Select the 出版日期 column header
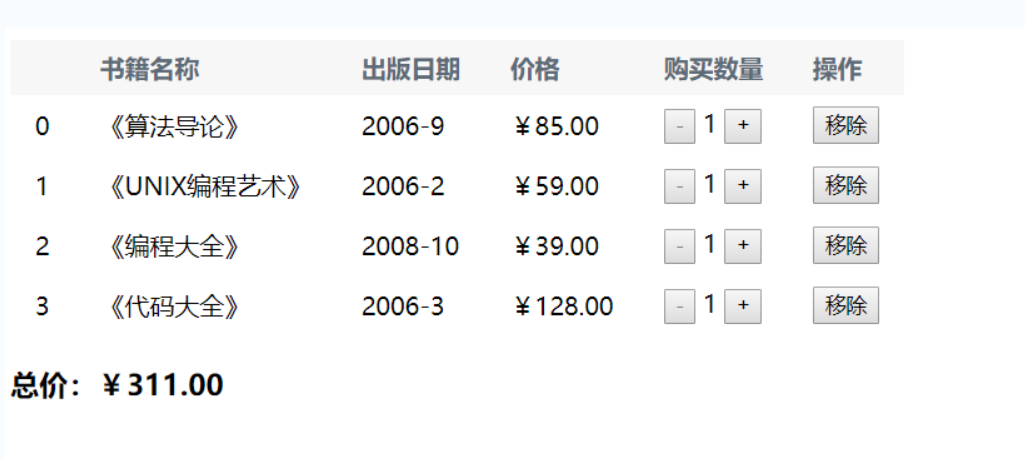The height and width of the screenshot is (460, 1025). [411, 69]
